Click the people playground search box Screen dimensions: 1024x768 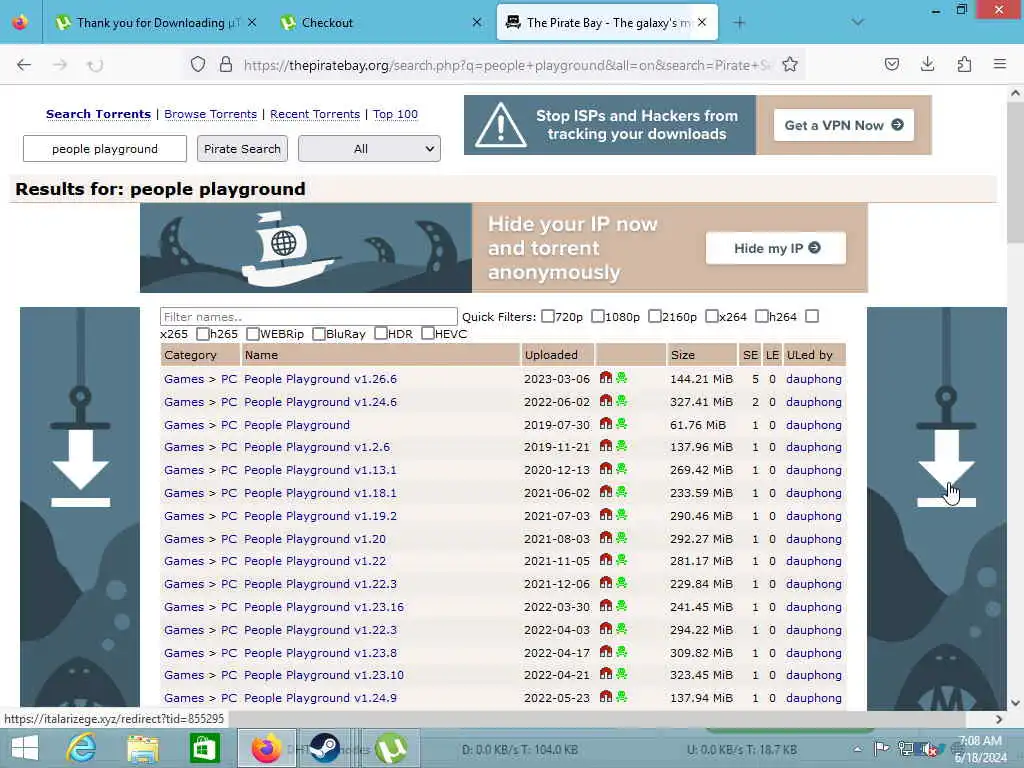pyautogui.click(x=104, y=148)
